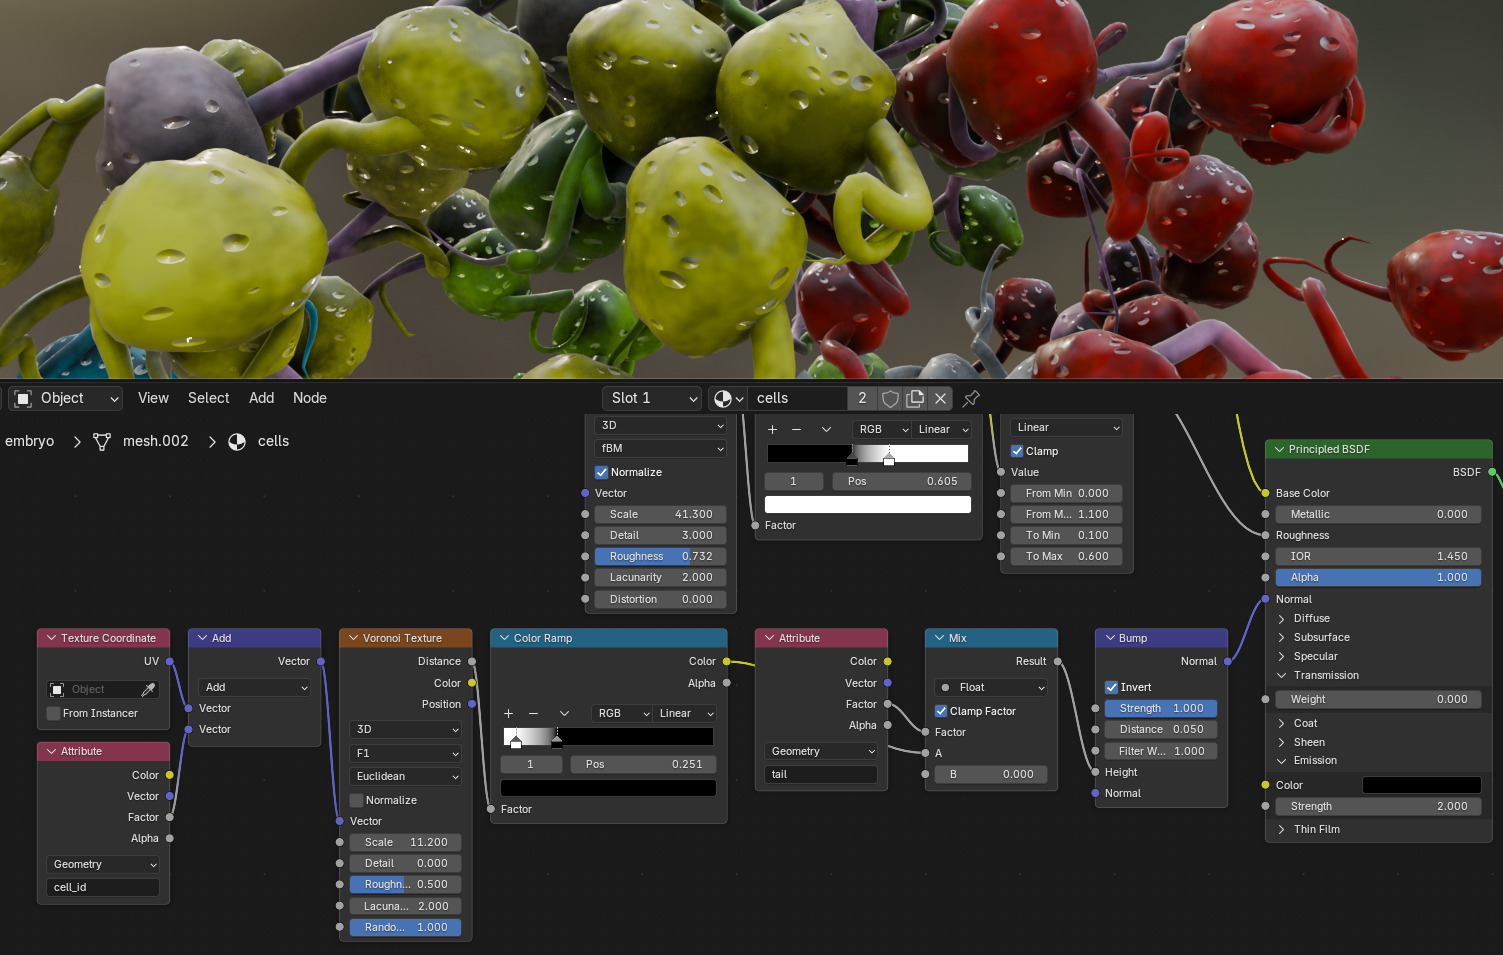
Task: Click the material user count 2 button
Action: pos(862,398)
